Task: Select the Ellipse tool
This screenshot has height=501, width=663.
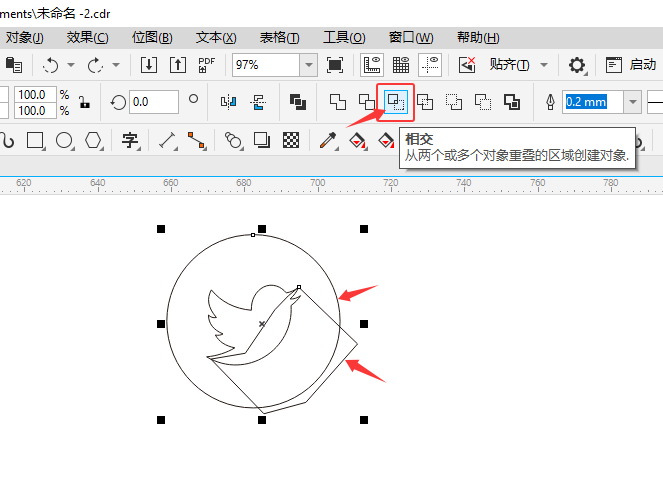Action: click(65, 140)
